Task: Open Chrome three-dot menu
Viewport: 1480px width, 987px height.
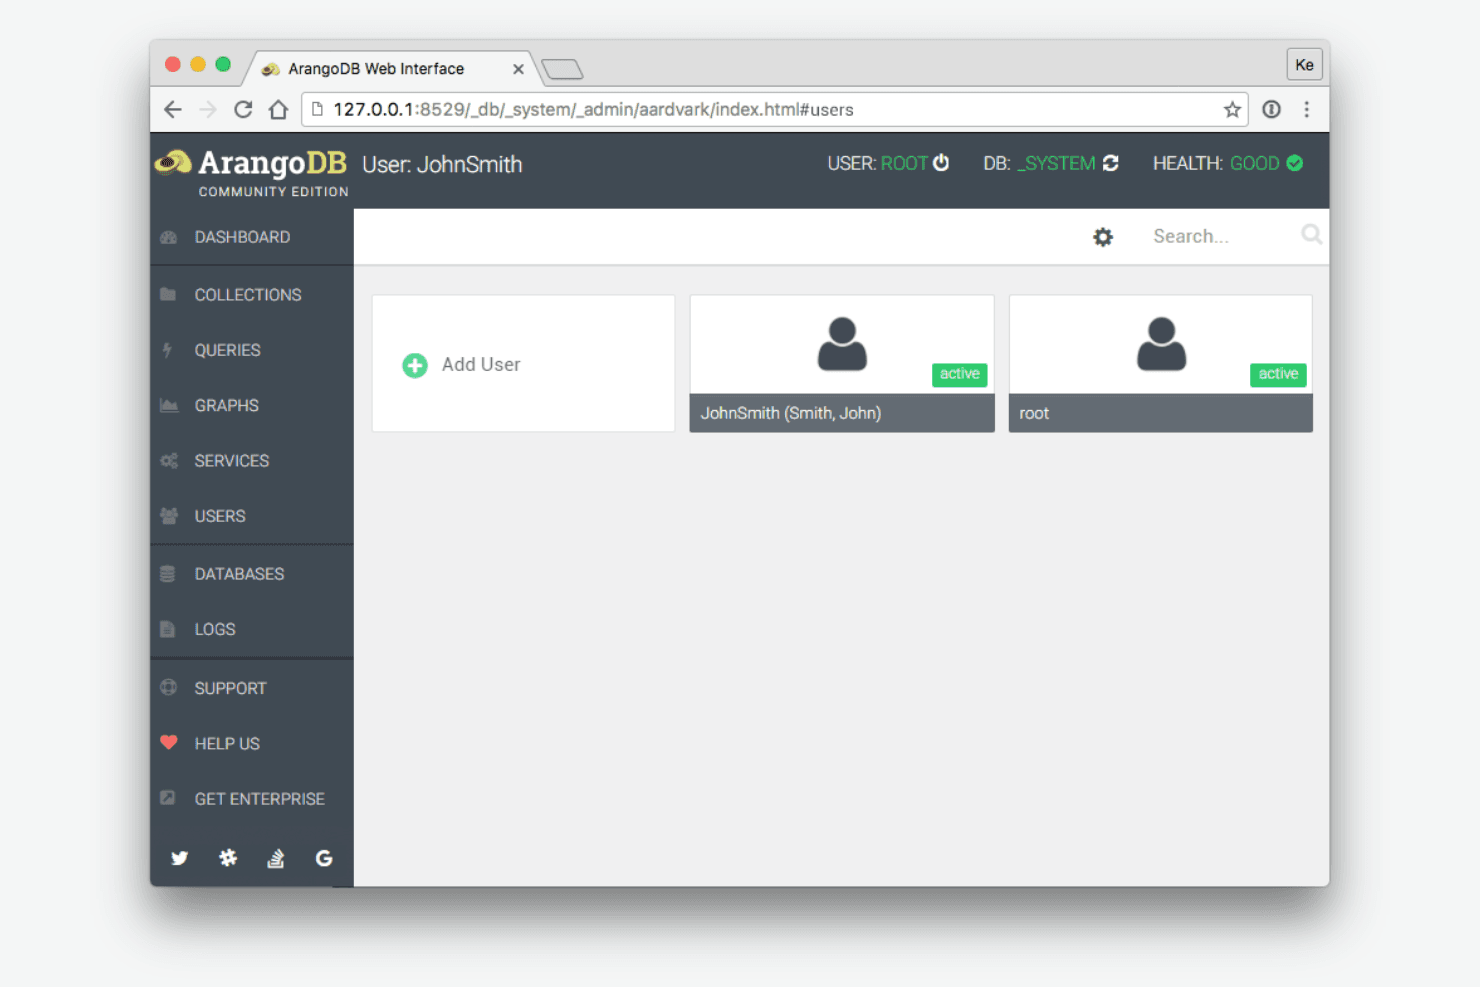Action: point(1306,110)
